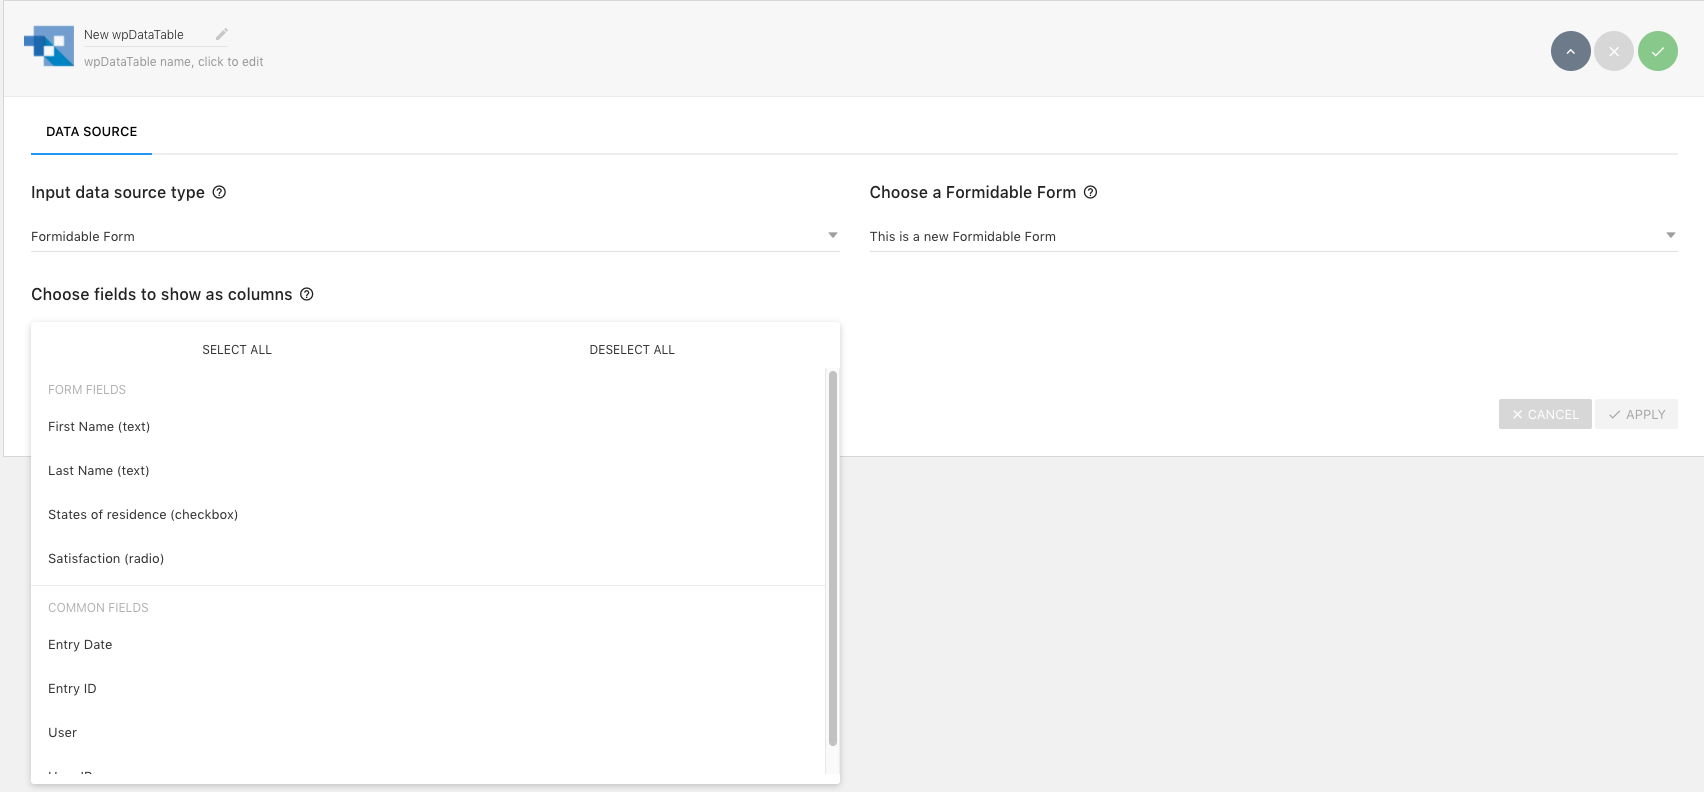Click the gray X round button
Screen dimensions: 1704x792
tap(1614, 51)
